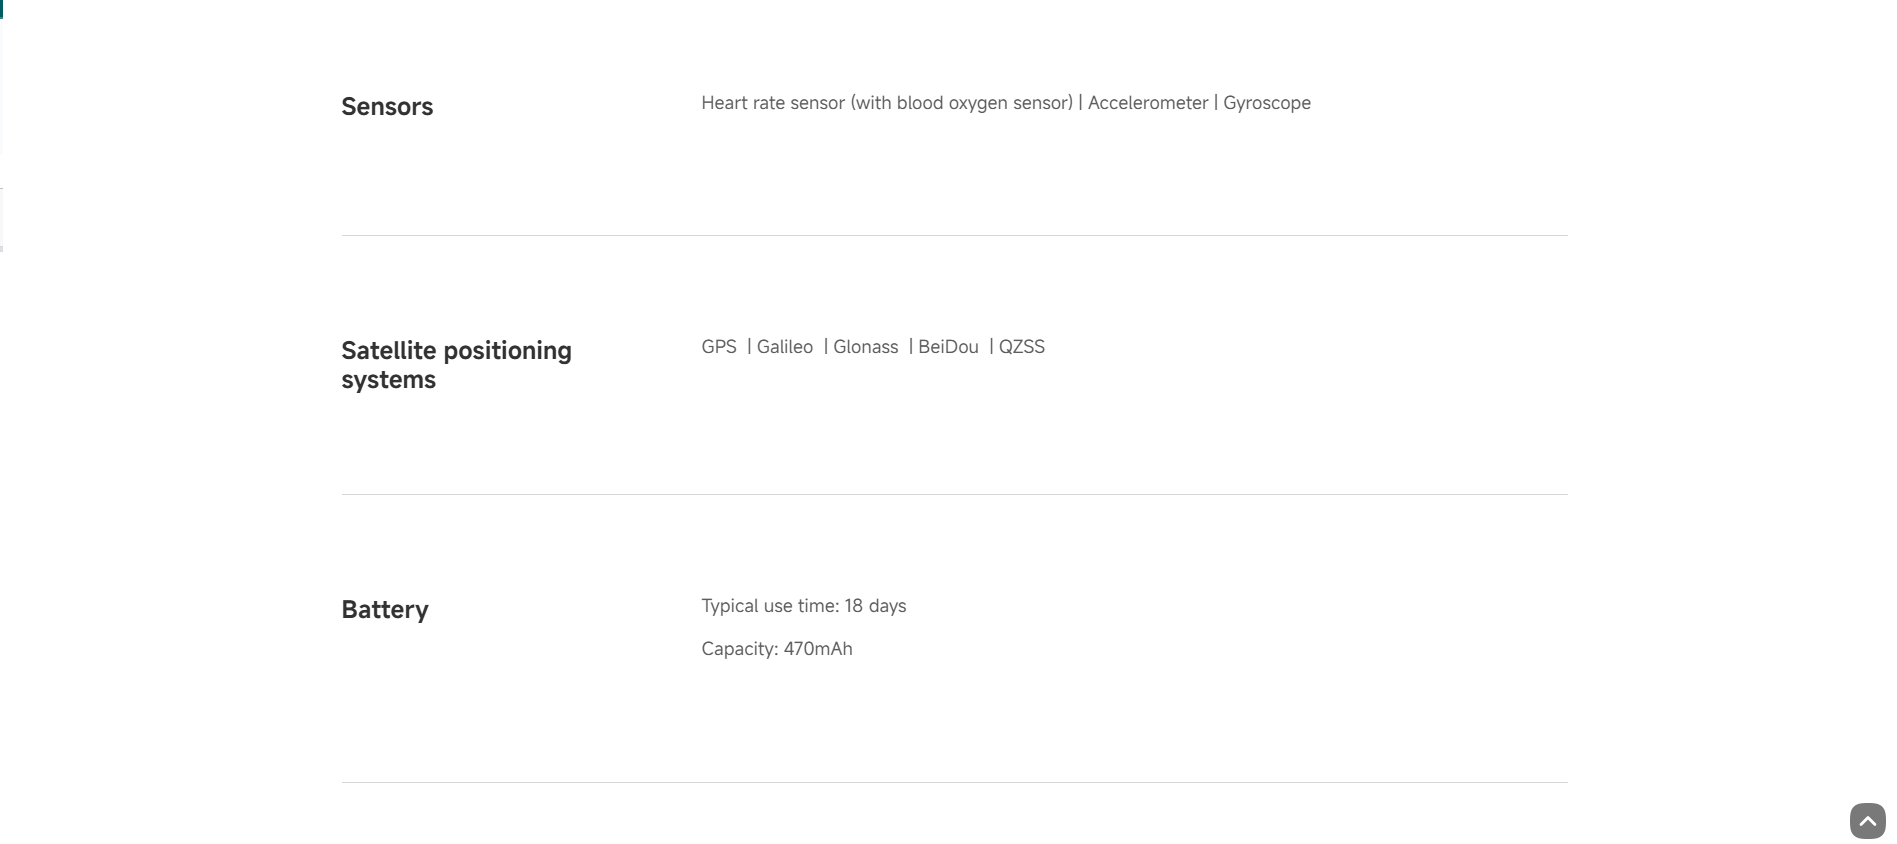Click the teal bar at top-left edge
Image resolution: width=1897 pixels, height=844 pixels.
[2, 9]
